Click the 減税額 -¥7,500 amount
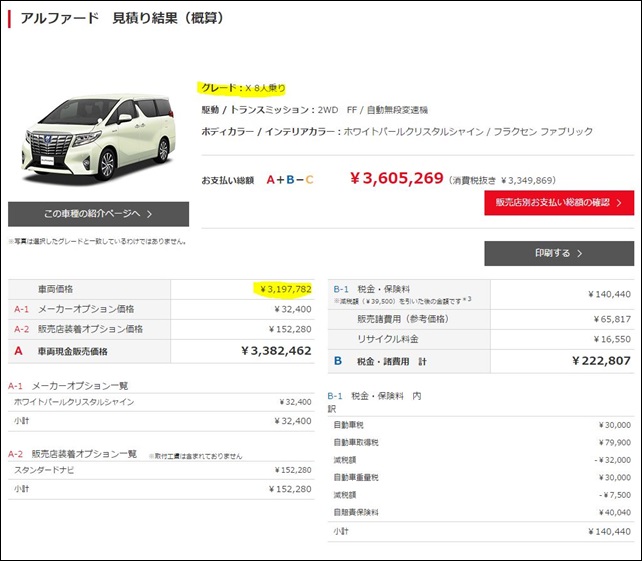Image resolution: width=642 pixels, height=561 pixels. [615, 495]
